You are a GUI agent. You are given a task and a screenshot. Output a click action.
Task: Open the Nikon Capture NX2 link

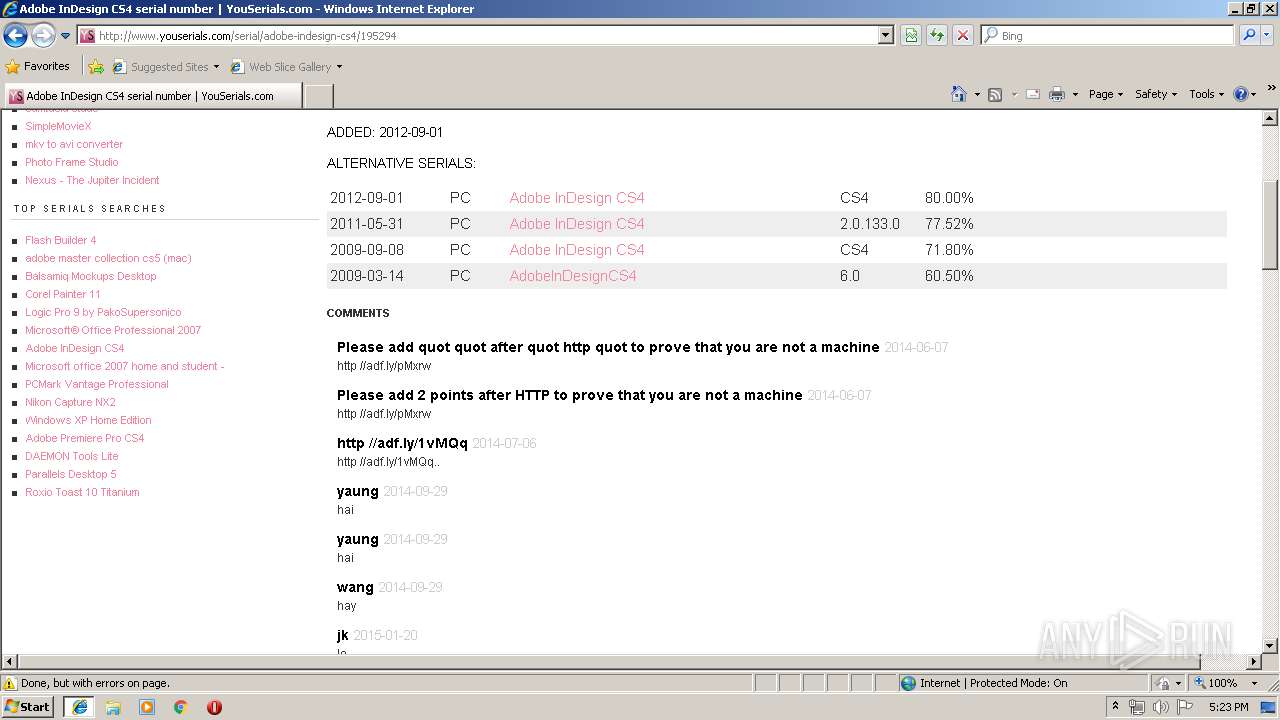(70, 402)
